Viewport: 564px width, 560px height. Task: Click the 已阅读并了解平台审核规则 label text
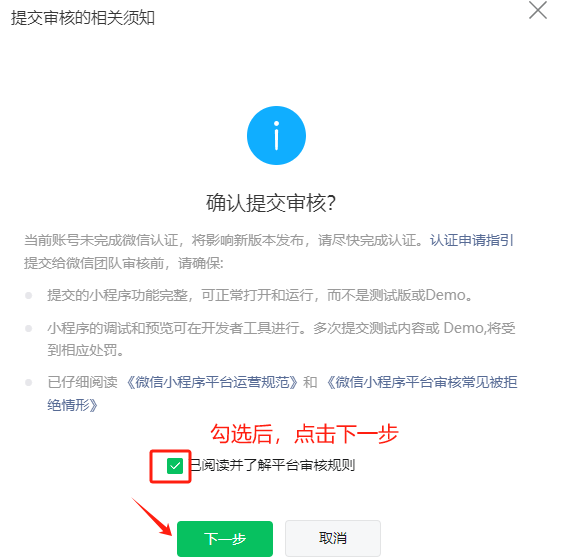(272, 465)
